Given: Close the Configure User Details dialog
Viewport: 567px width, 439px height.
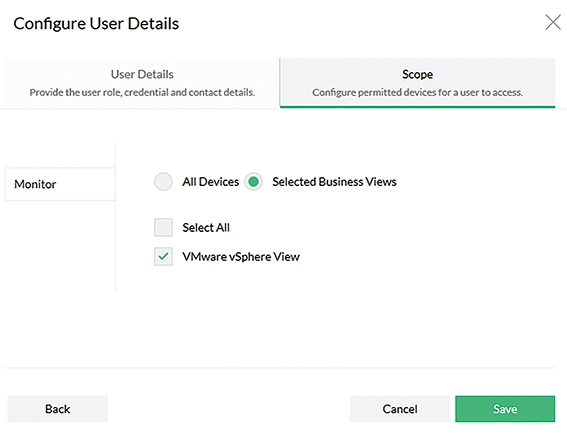Looking at the screenshot, I should (553, 22).
